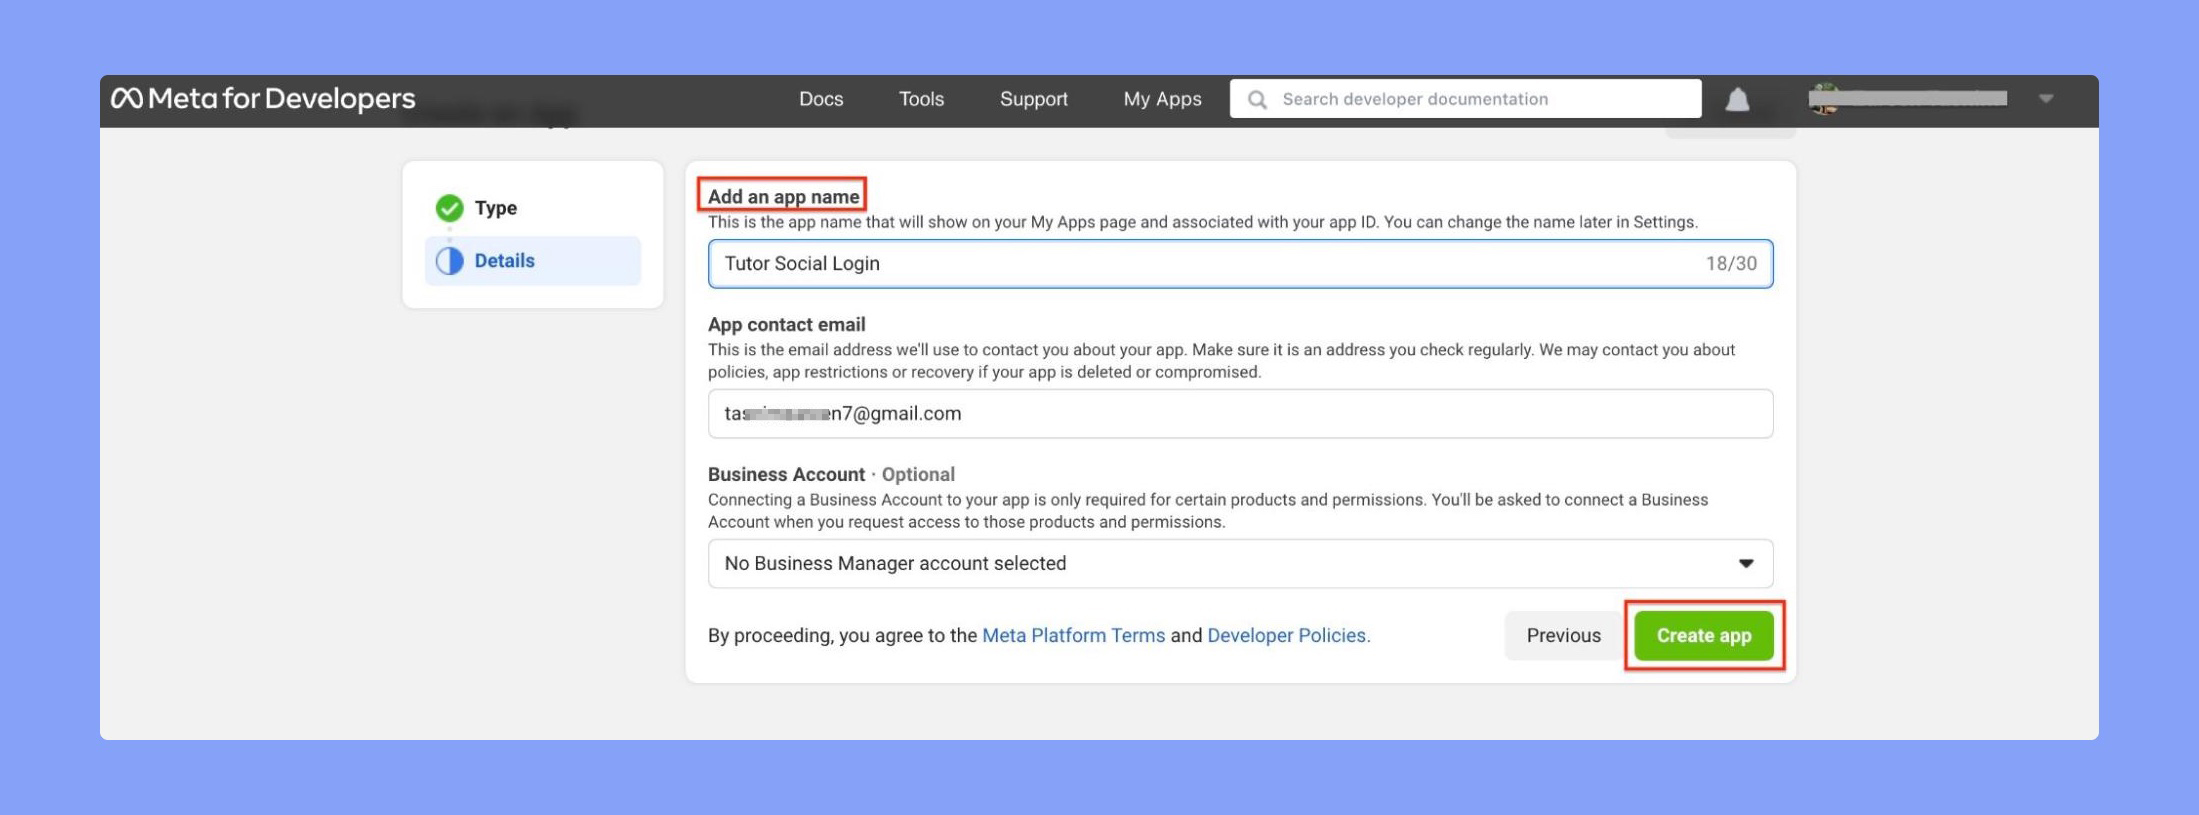Open the Meta Platform Terms link
The width and height of the screenshot is (2199, 815).
pos(1073,635)
